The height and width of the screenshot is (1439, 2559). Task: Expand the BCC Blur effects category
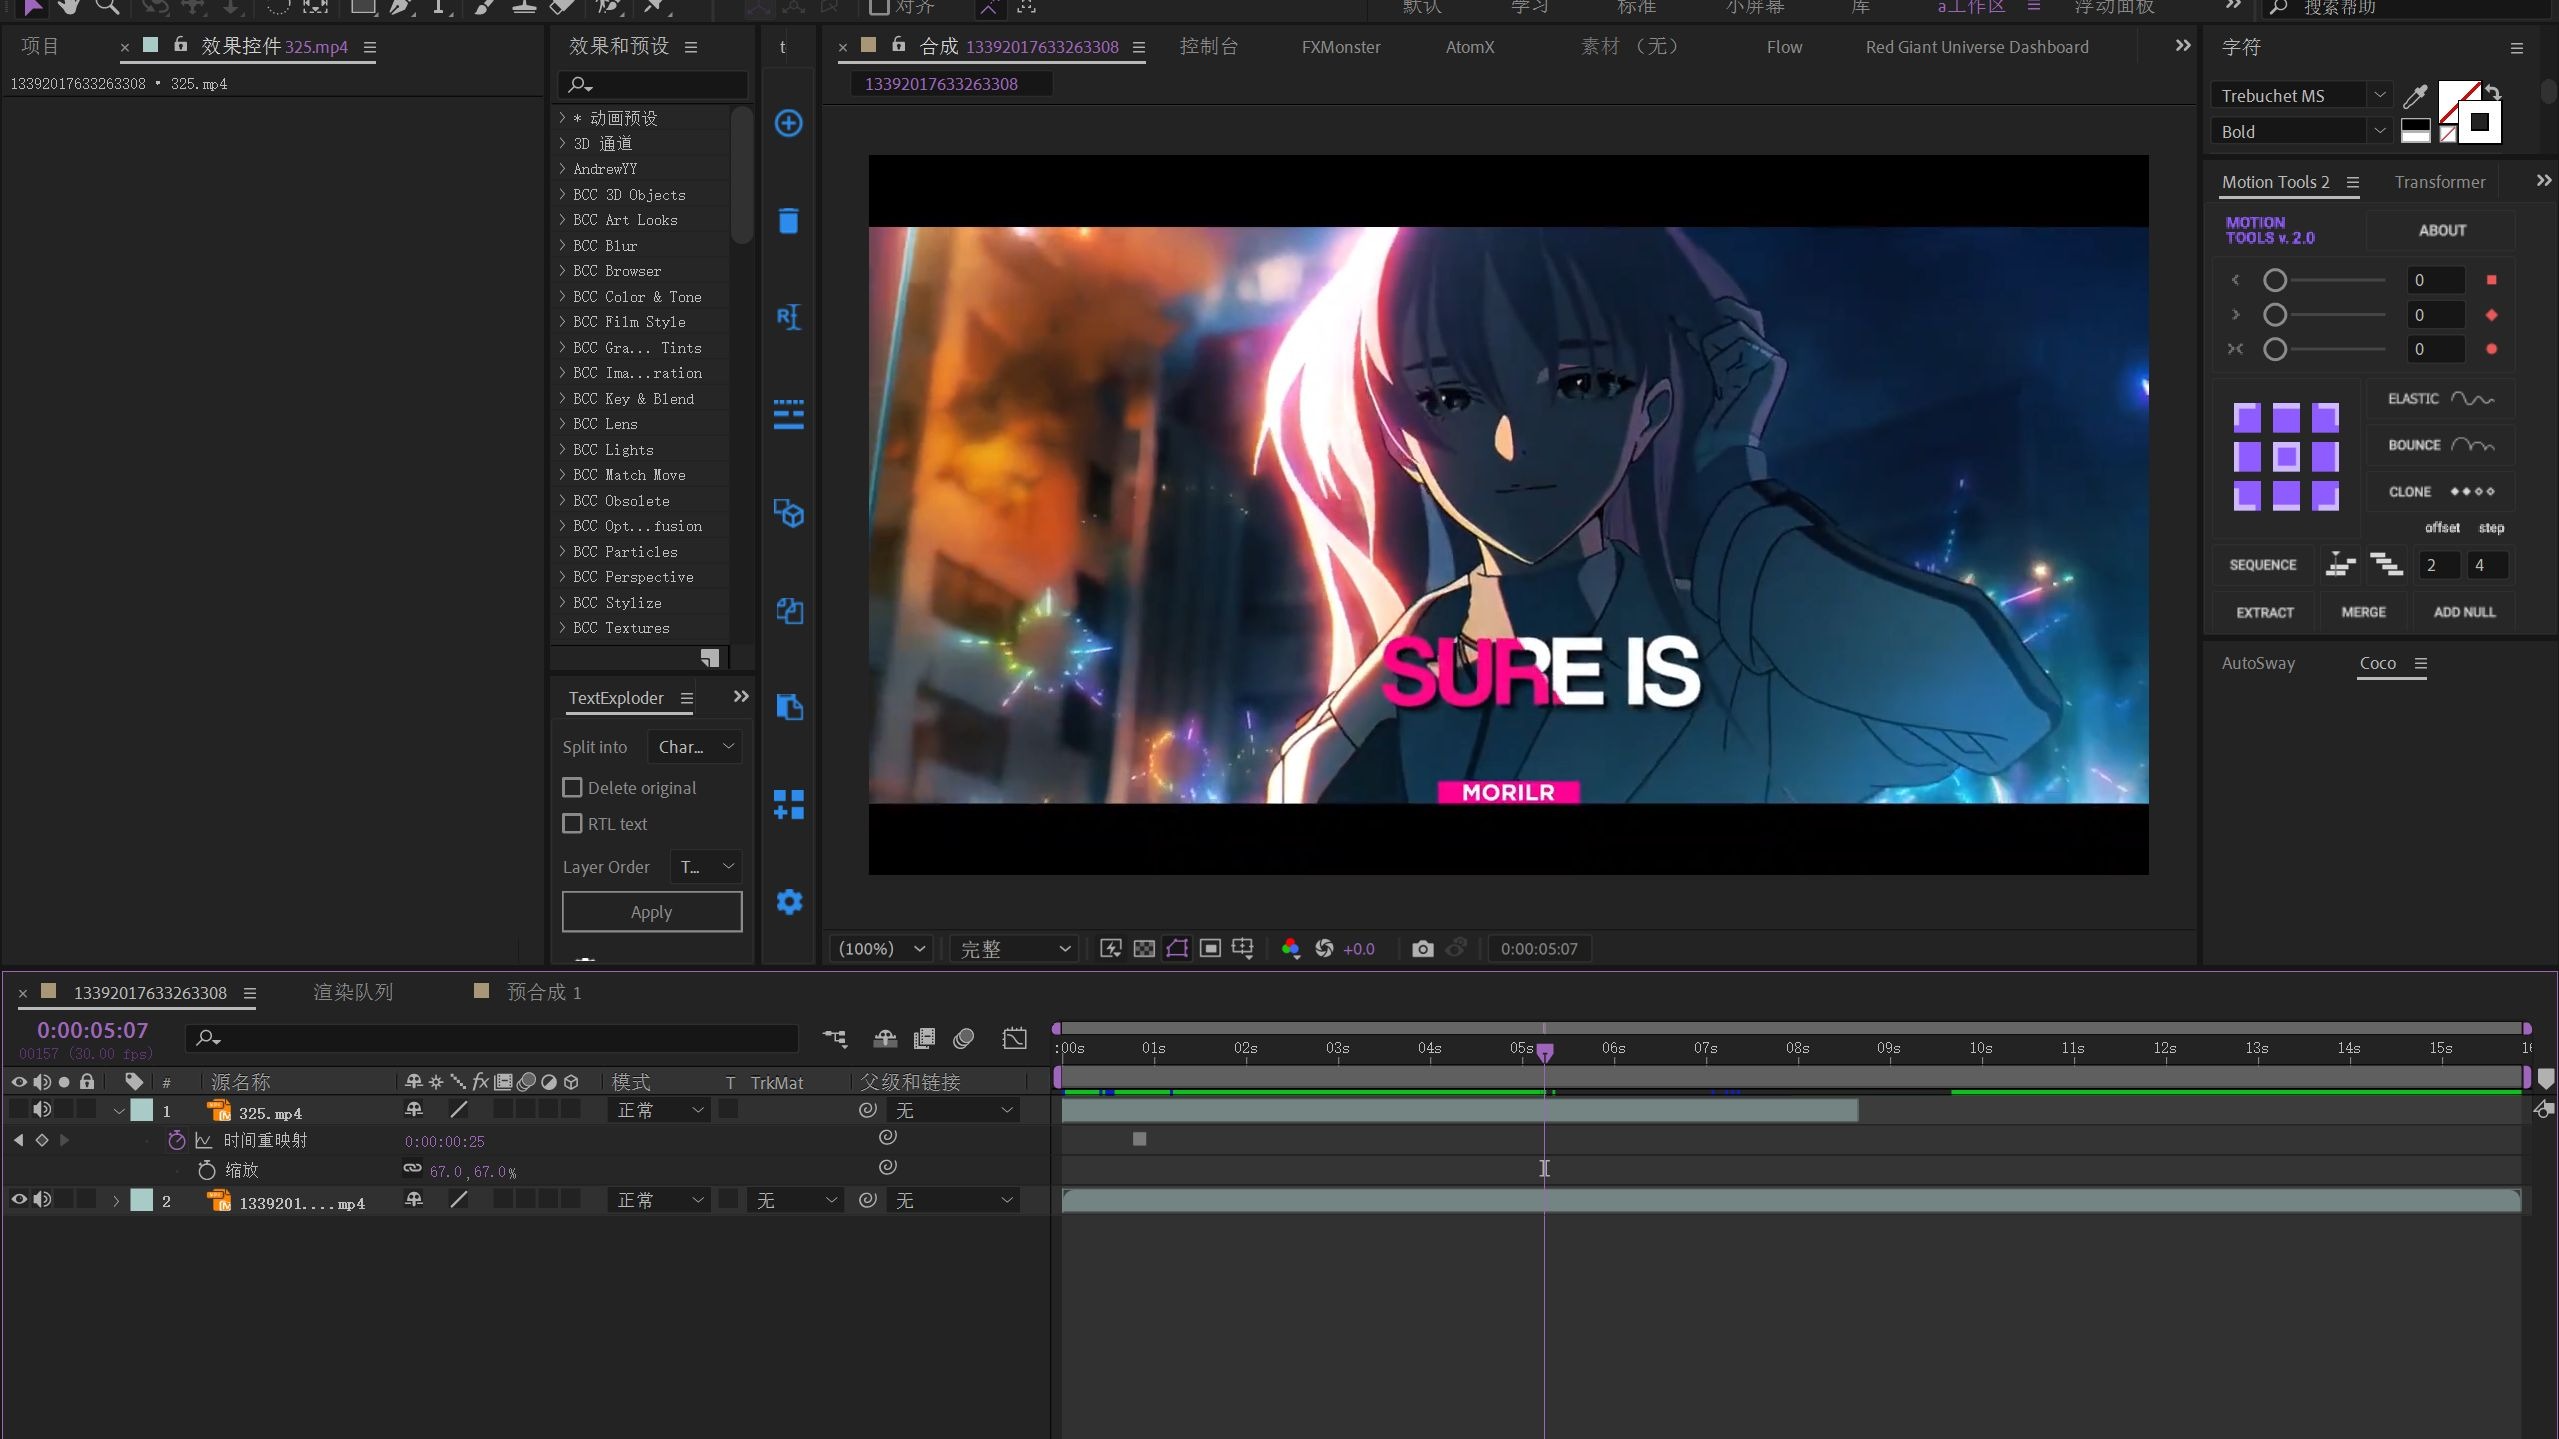562,245
